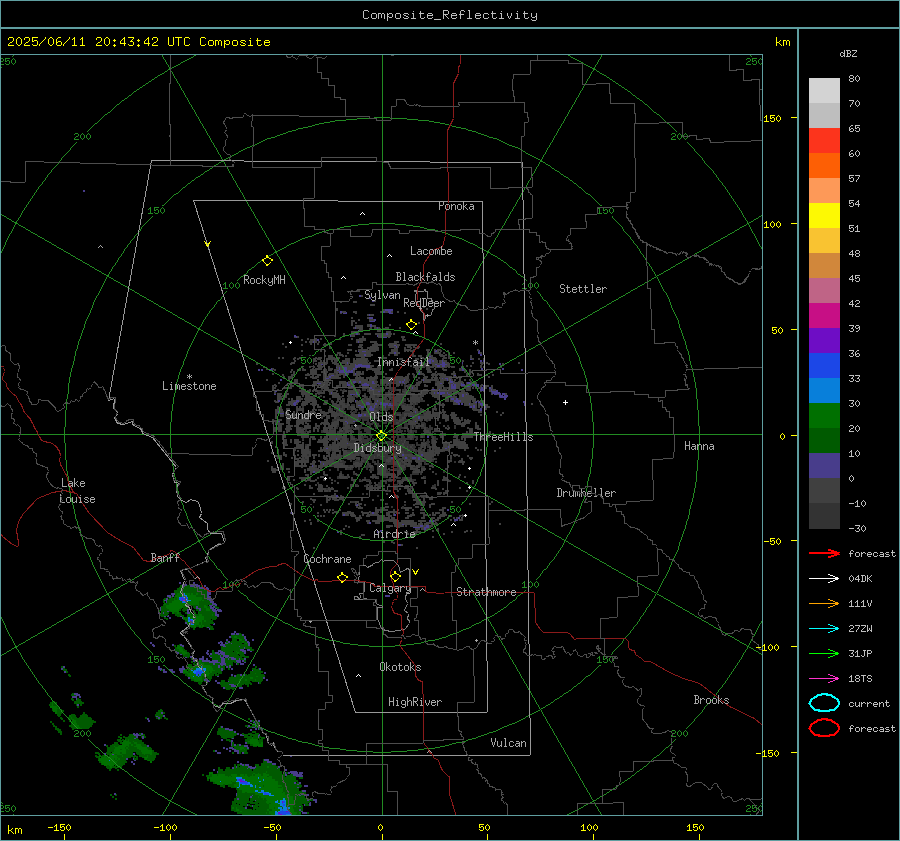Select the yellow swatch between 51 and 54 dBZ
Viewport: 900px width, 841px height.
(824, 215)
